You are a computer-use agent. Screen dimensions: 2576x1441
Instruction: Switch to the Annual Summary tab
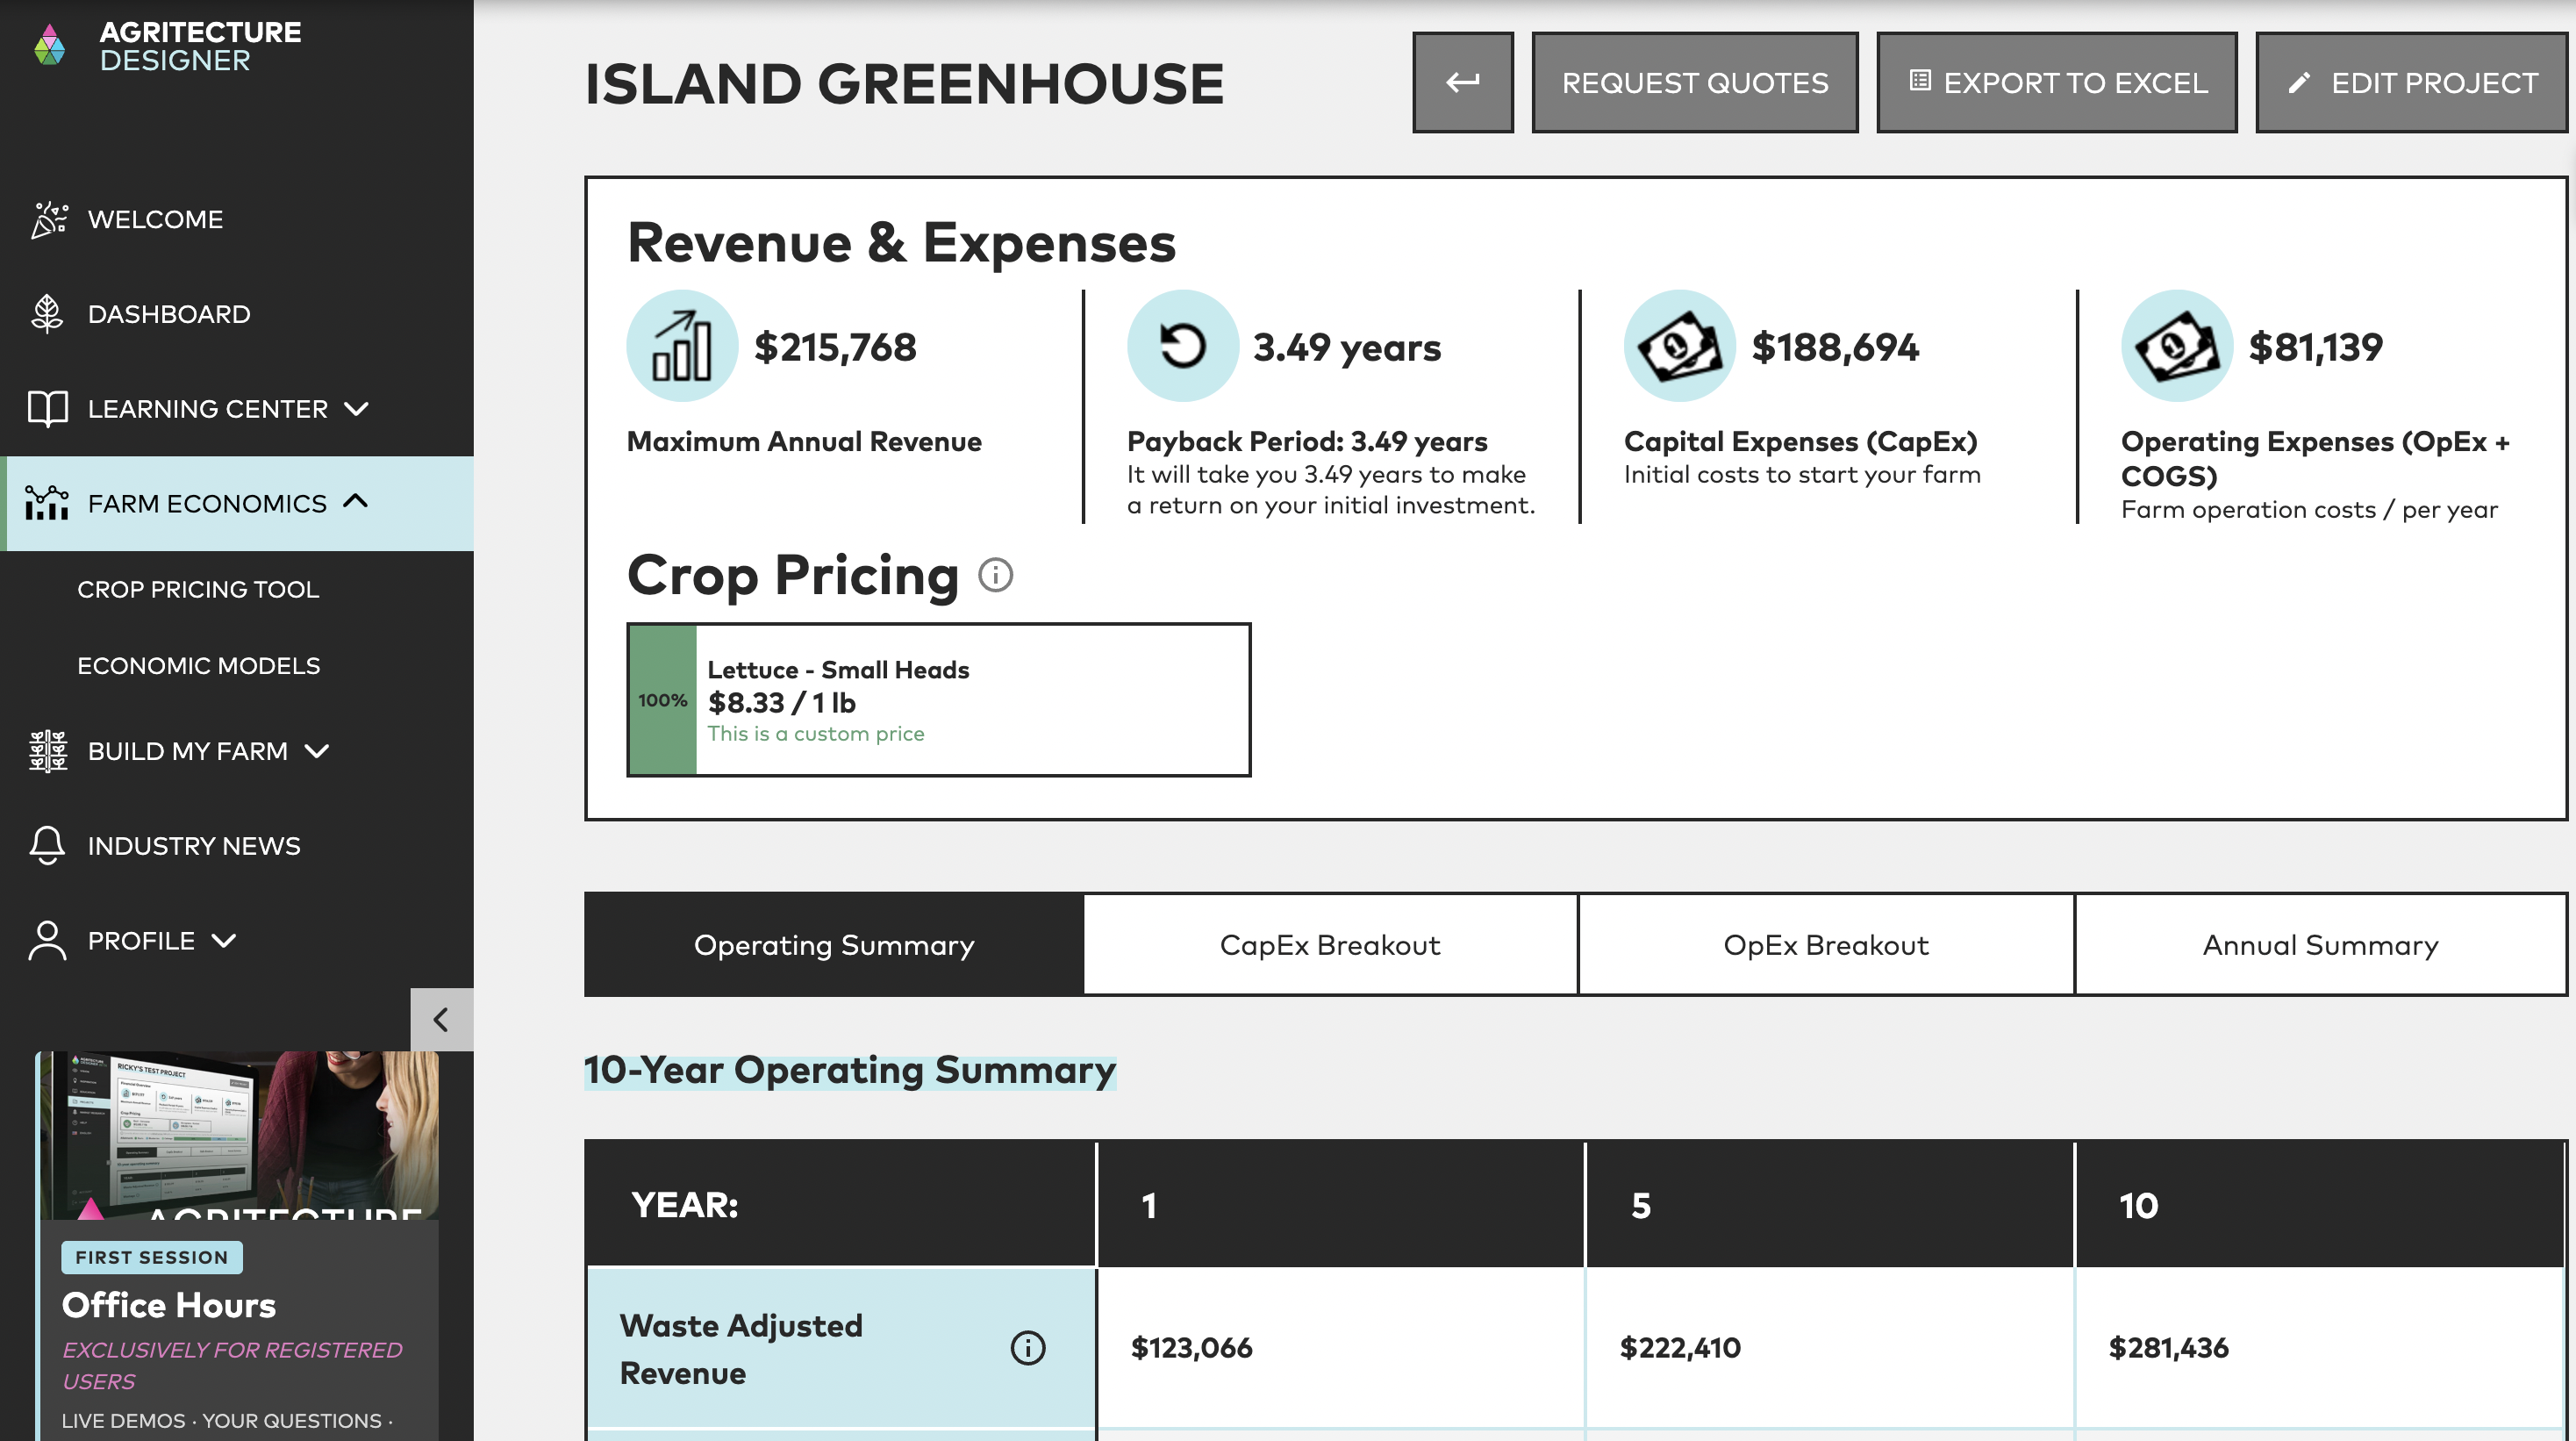[x=2320, y=945]
